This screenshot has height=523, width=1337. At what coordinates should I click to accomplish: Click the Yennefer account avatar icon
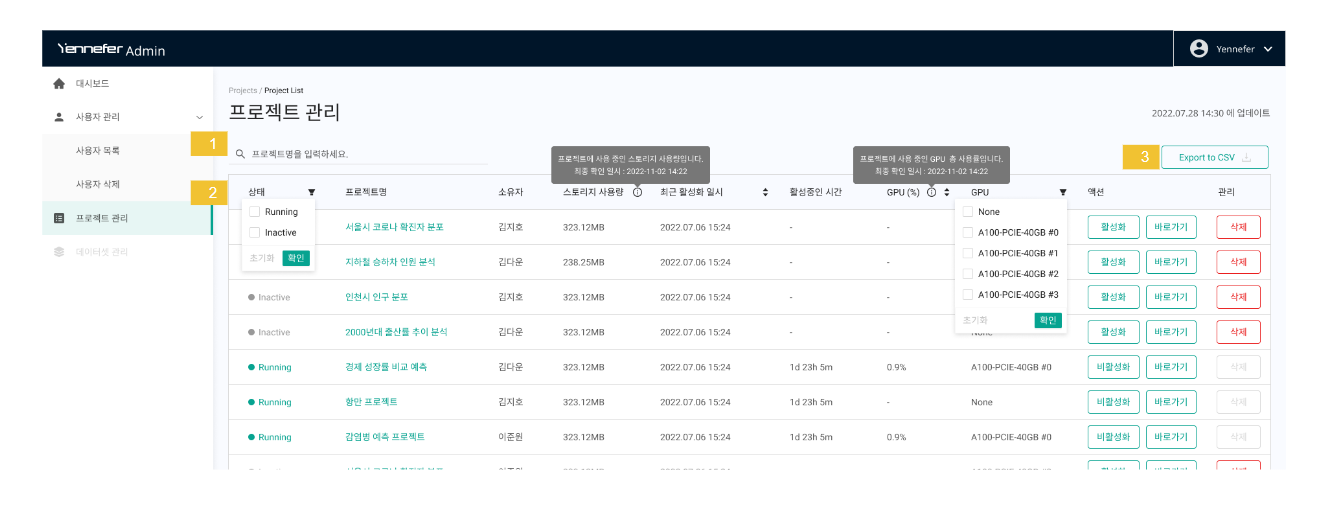point(1199,49)
